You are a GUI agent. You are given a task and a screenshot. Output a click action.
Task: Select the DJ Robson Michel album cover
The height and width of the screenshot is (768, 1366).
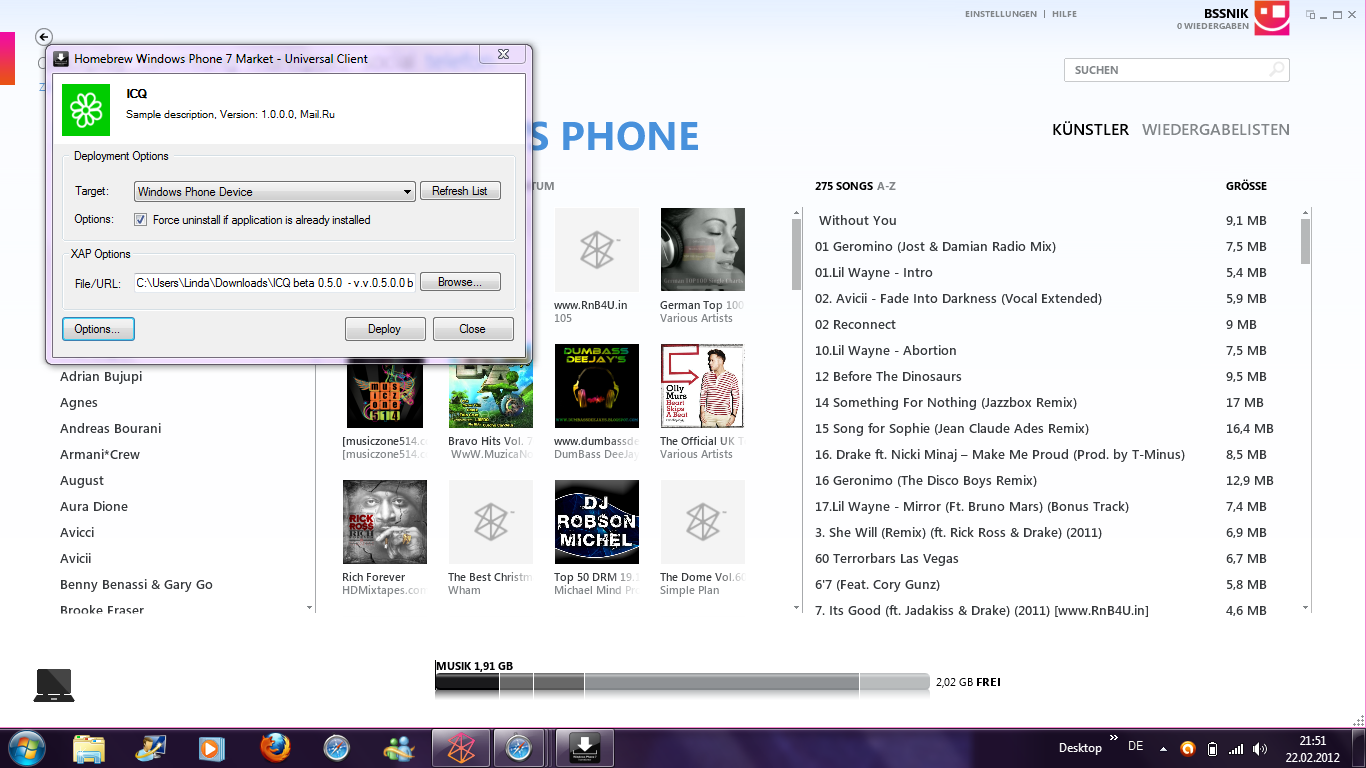(x=596, y=522)
